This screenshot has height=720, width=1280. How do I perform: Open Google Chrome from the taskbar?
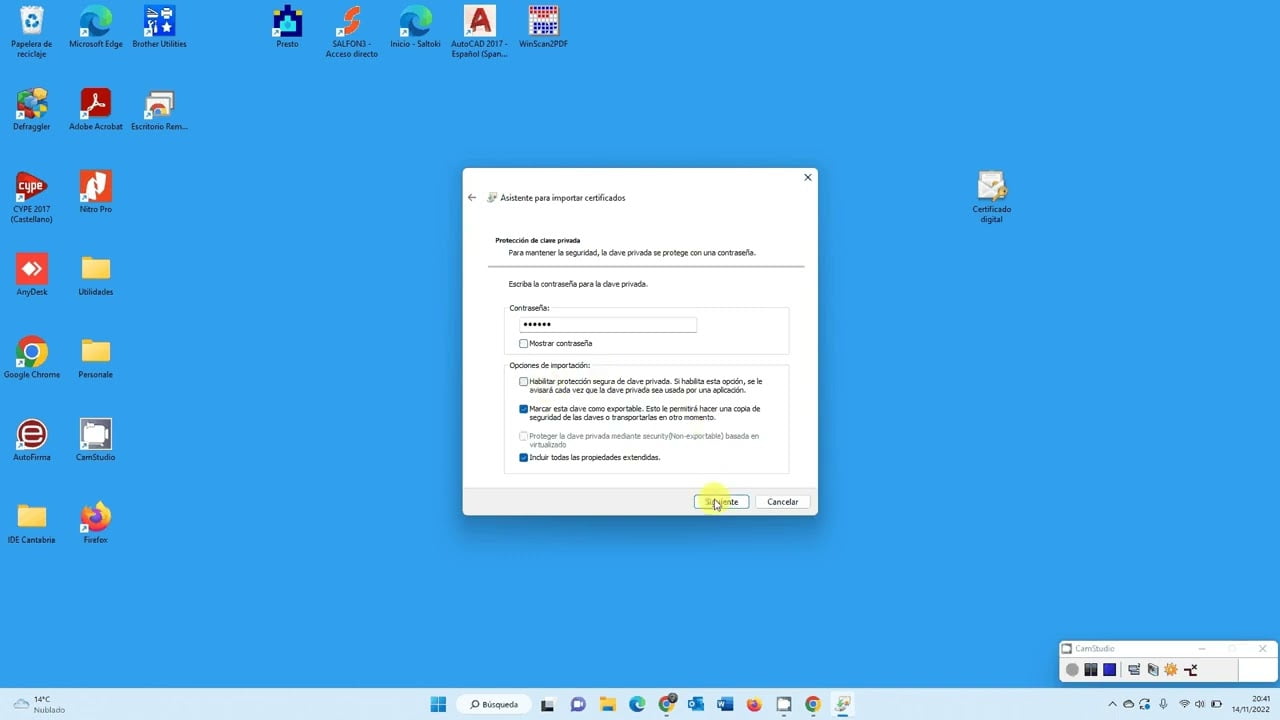(x=667, y=704)
